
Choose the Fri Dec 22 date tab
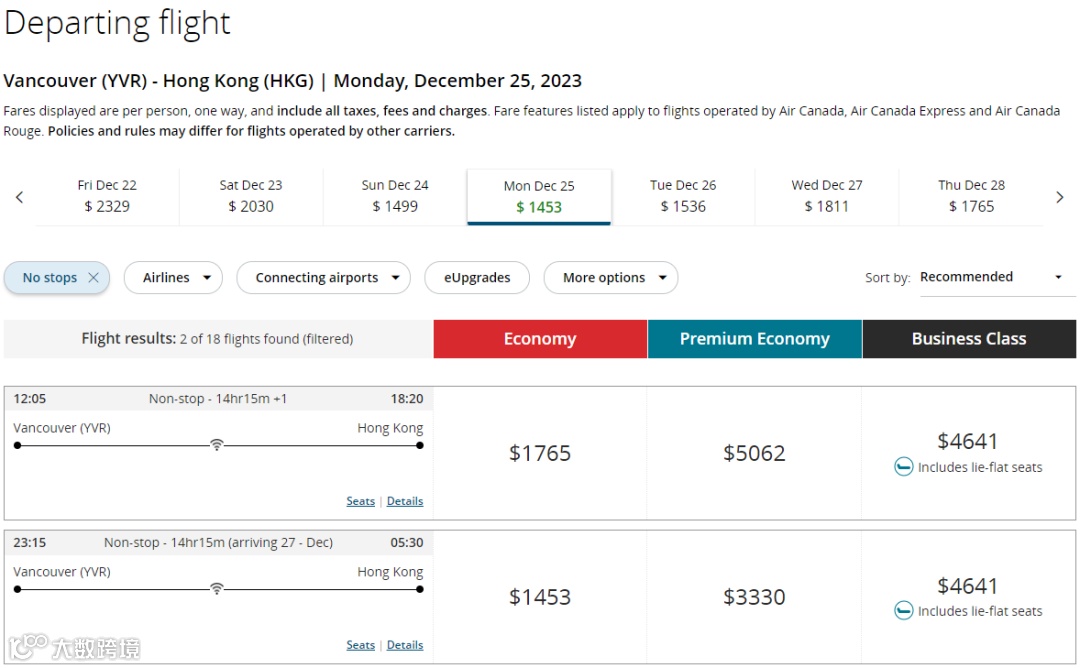click(x=107, y=196)
